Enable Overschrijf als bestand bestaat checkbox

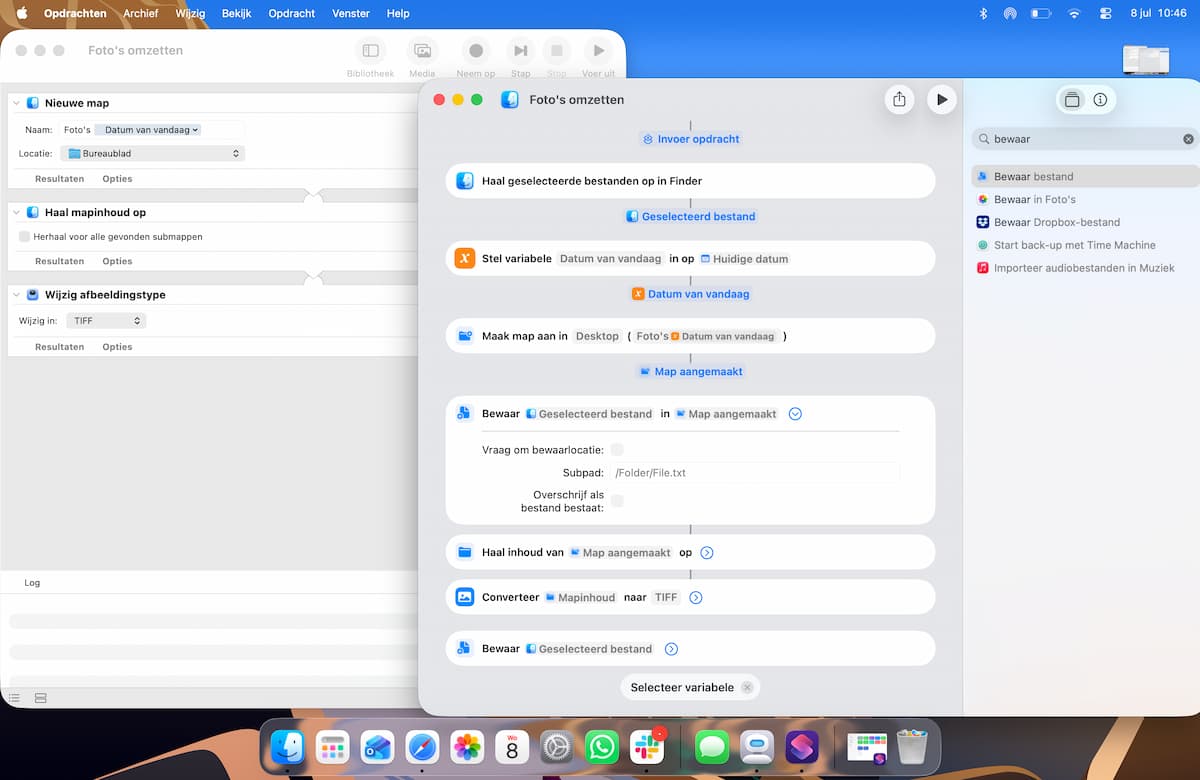point(617,501)
